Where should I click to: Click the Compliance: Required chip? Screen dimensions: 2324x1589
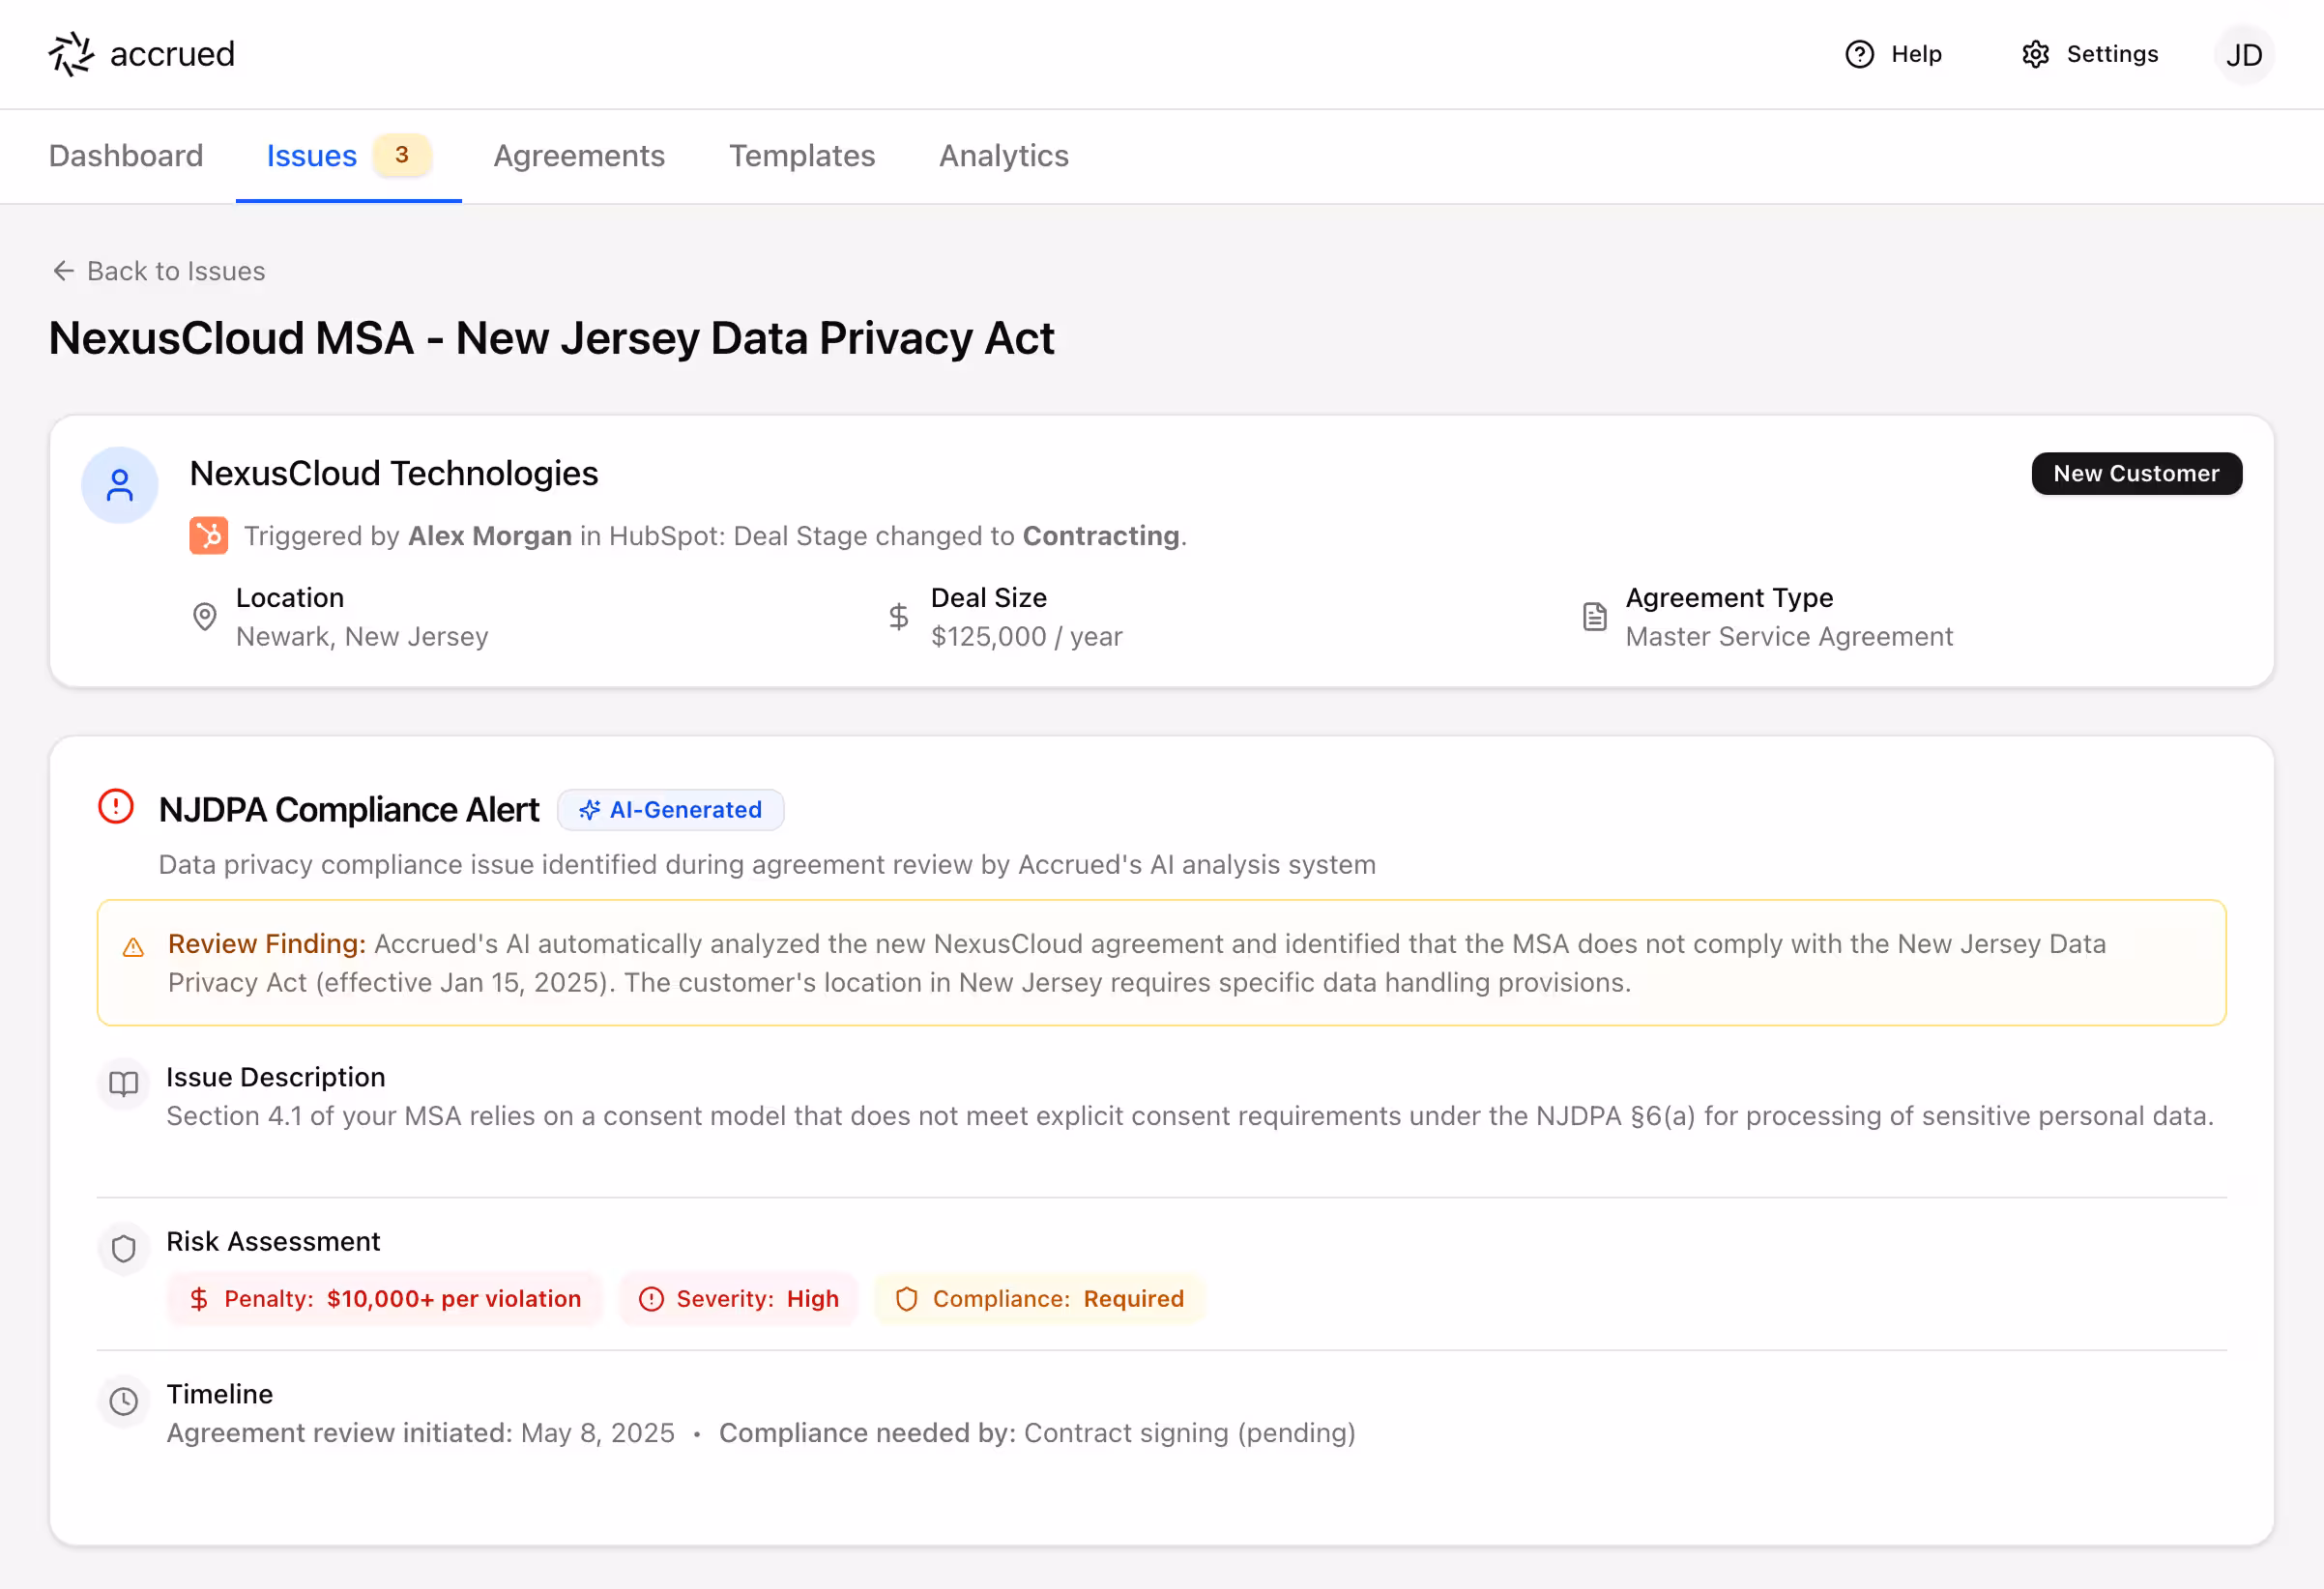(x=1040, y=1299)
